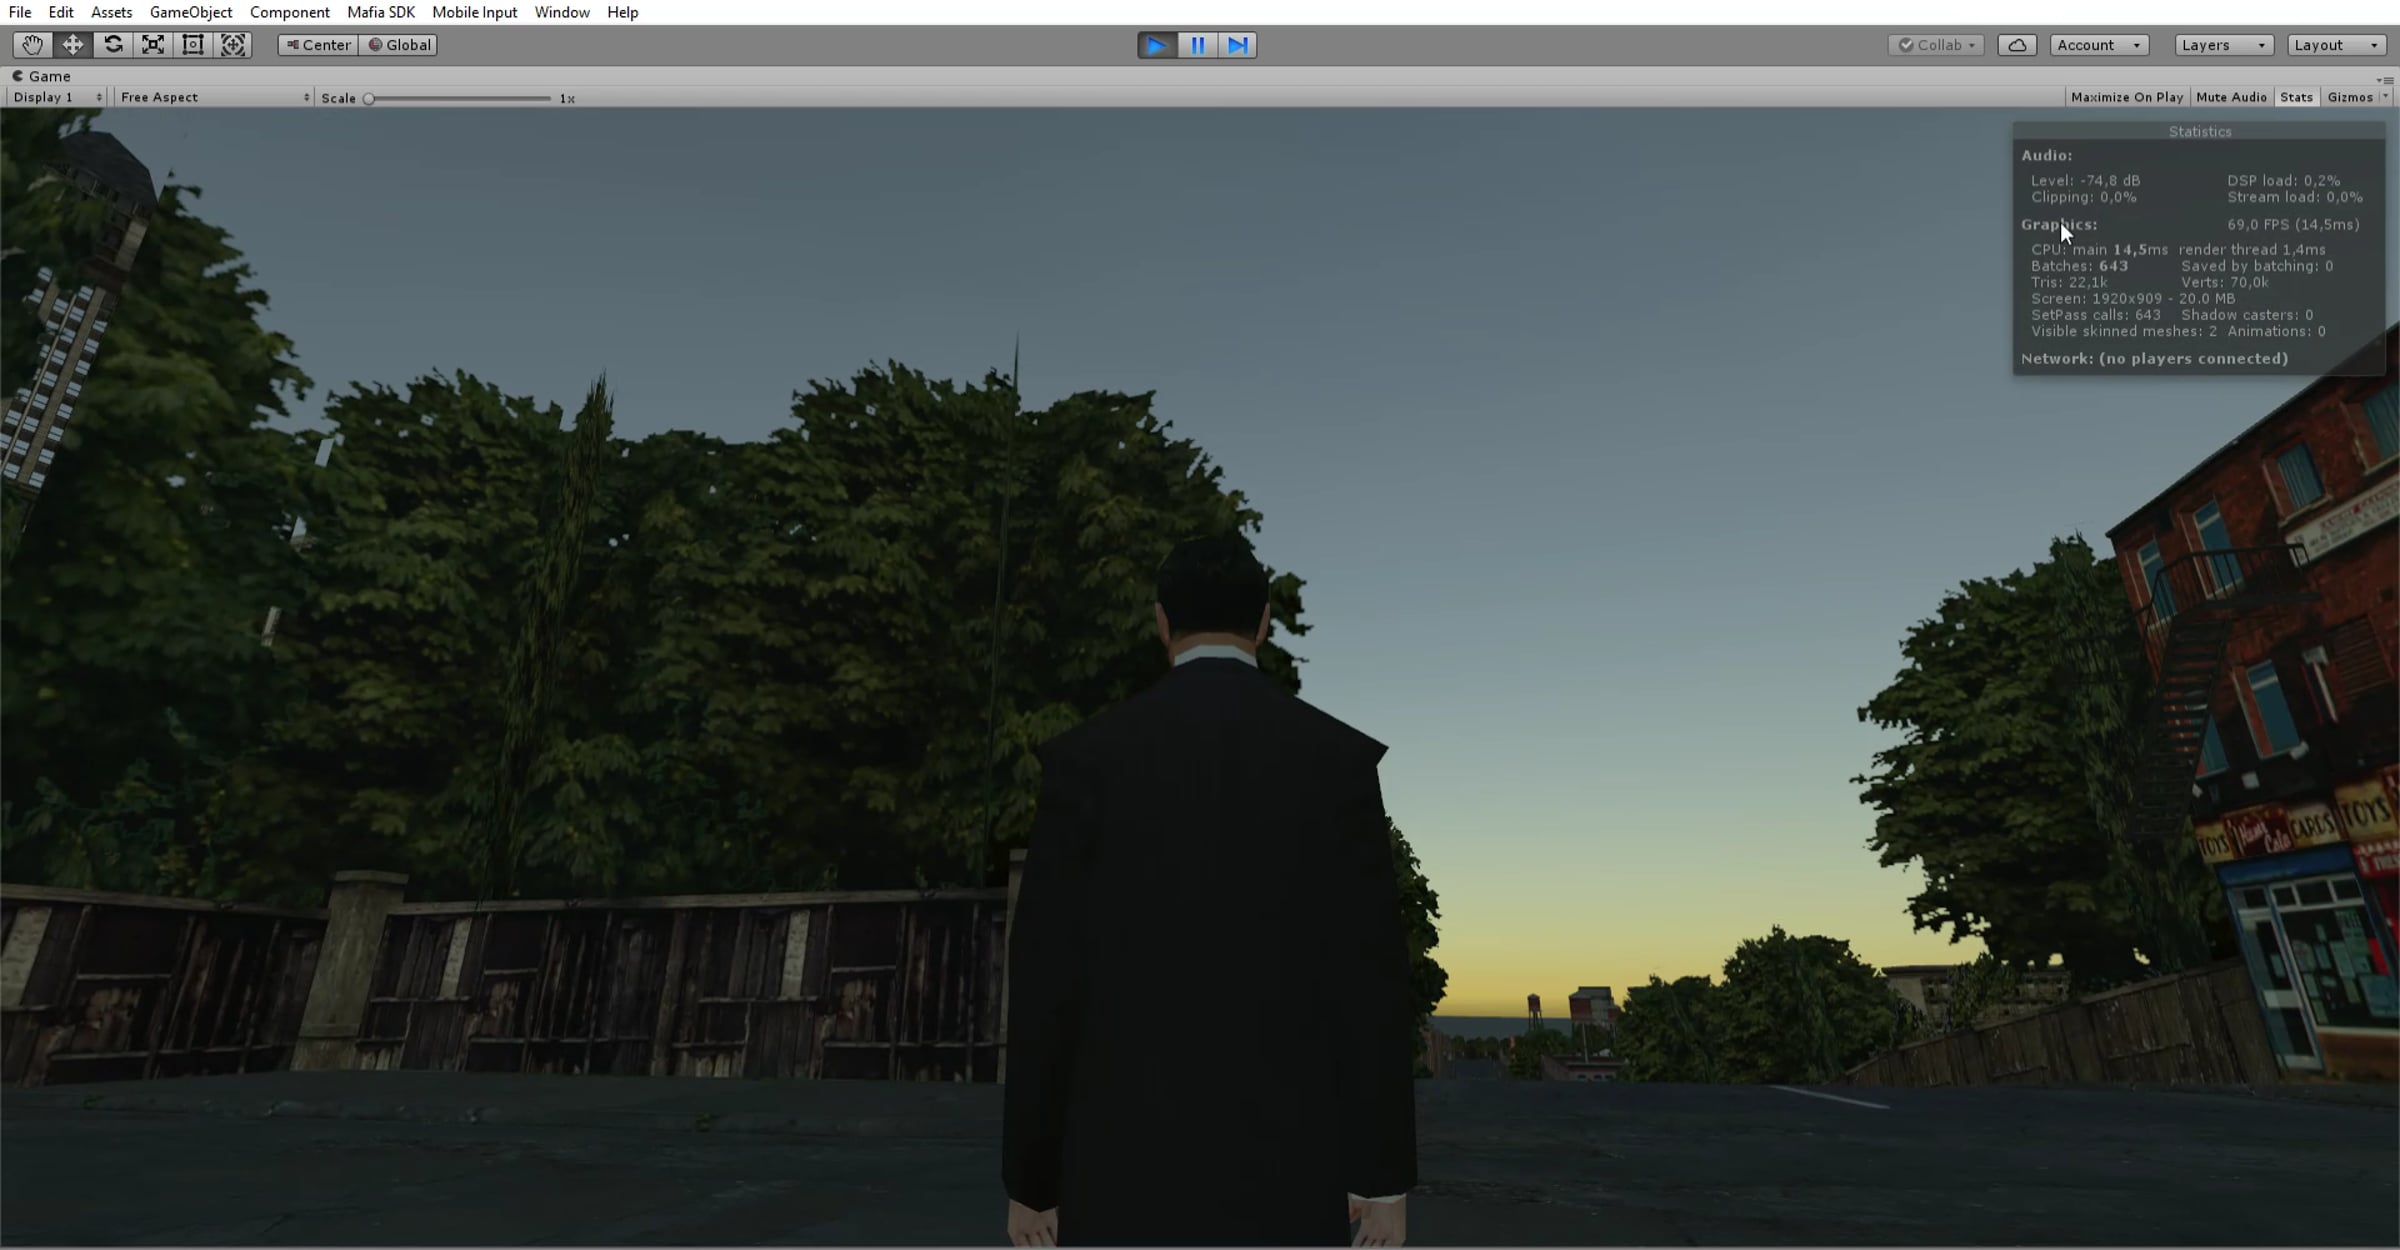Open the Display 1 dropdown
The height and width of the screenshot is (1250, 2400).
click(57, 97)
